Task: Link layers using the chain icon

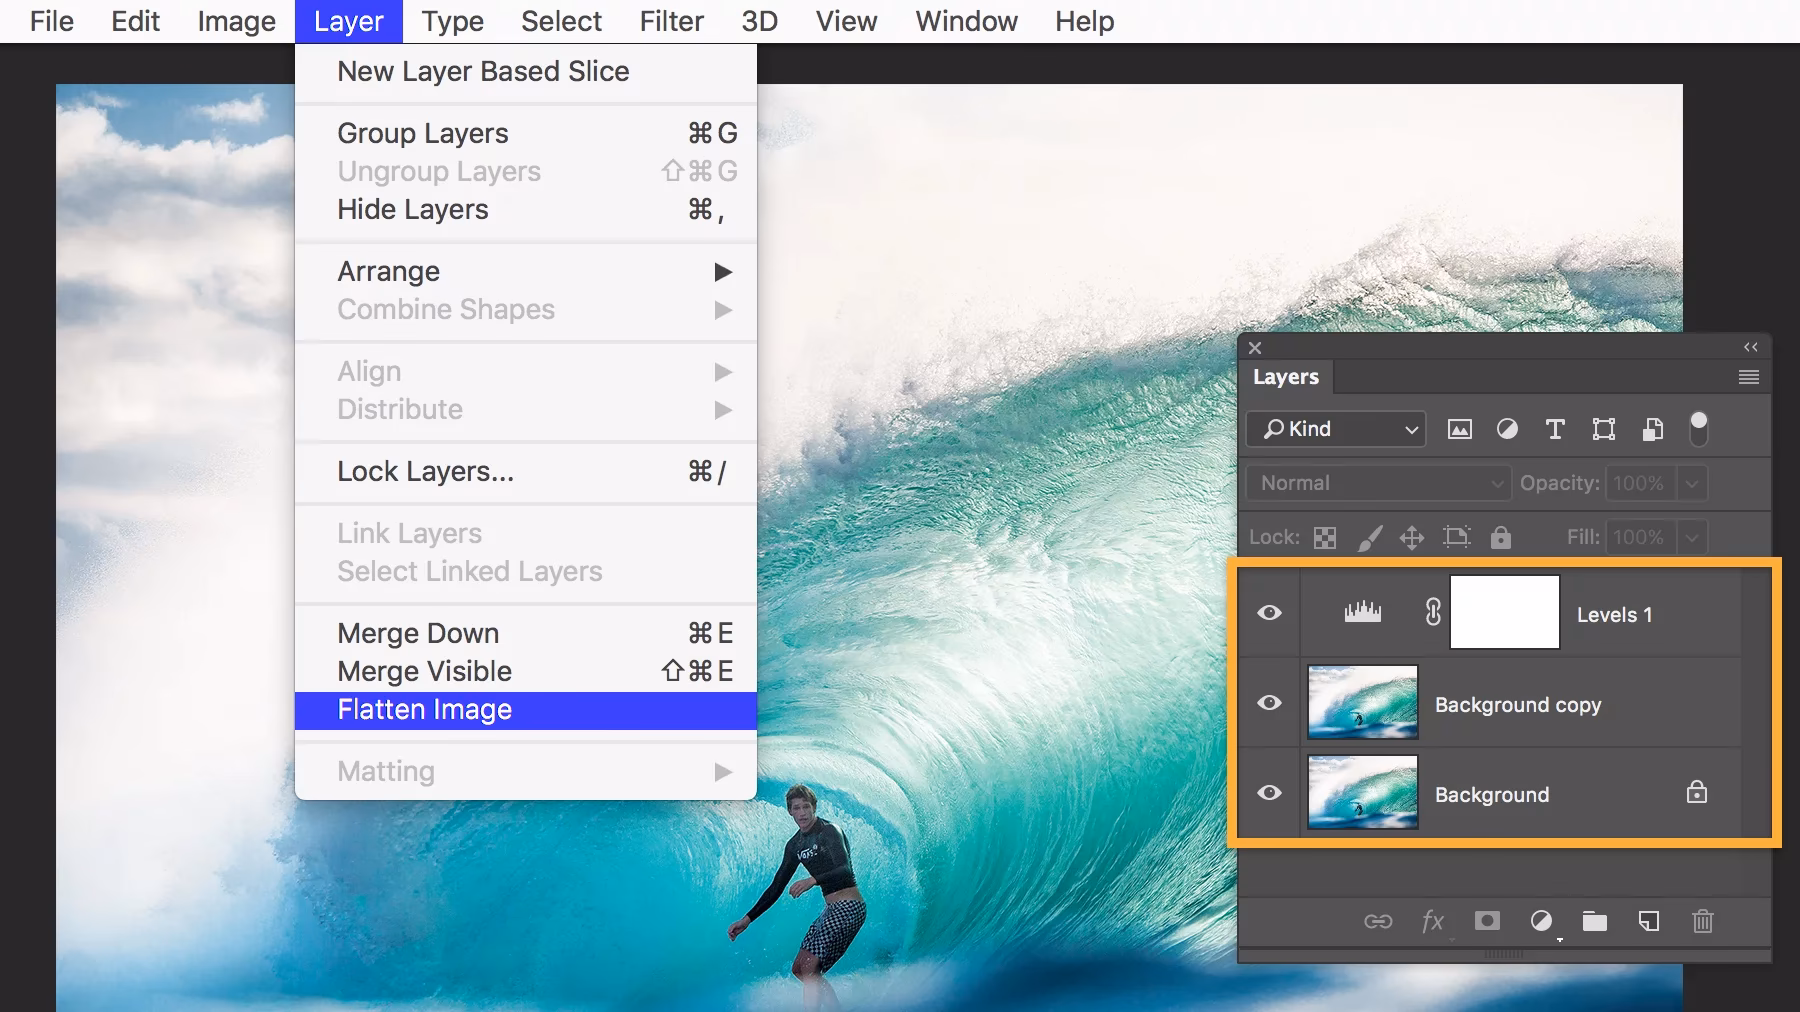Action: click(x=1379, y=922)
